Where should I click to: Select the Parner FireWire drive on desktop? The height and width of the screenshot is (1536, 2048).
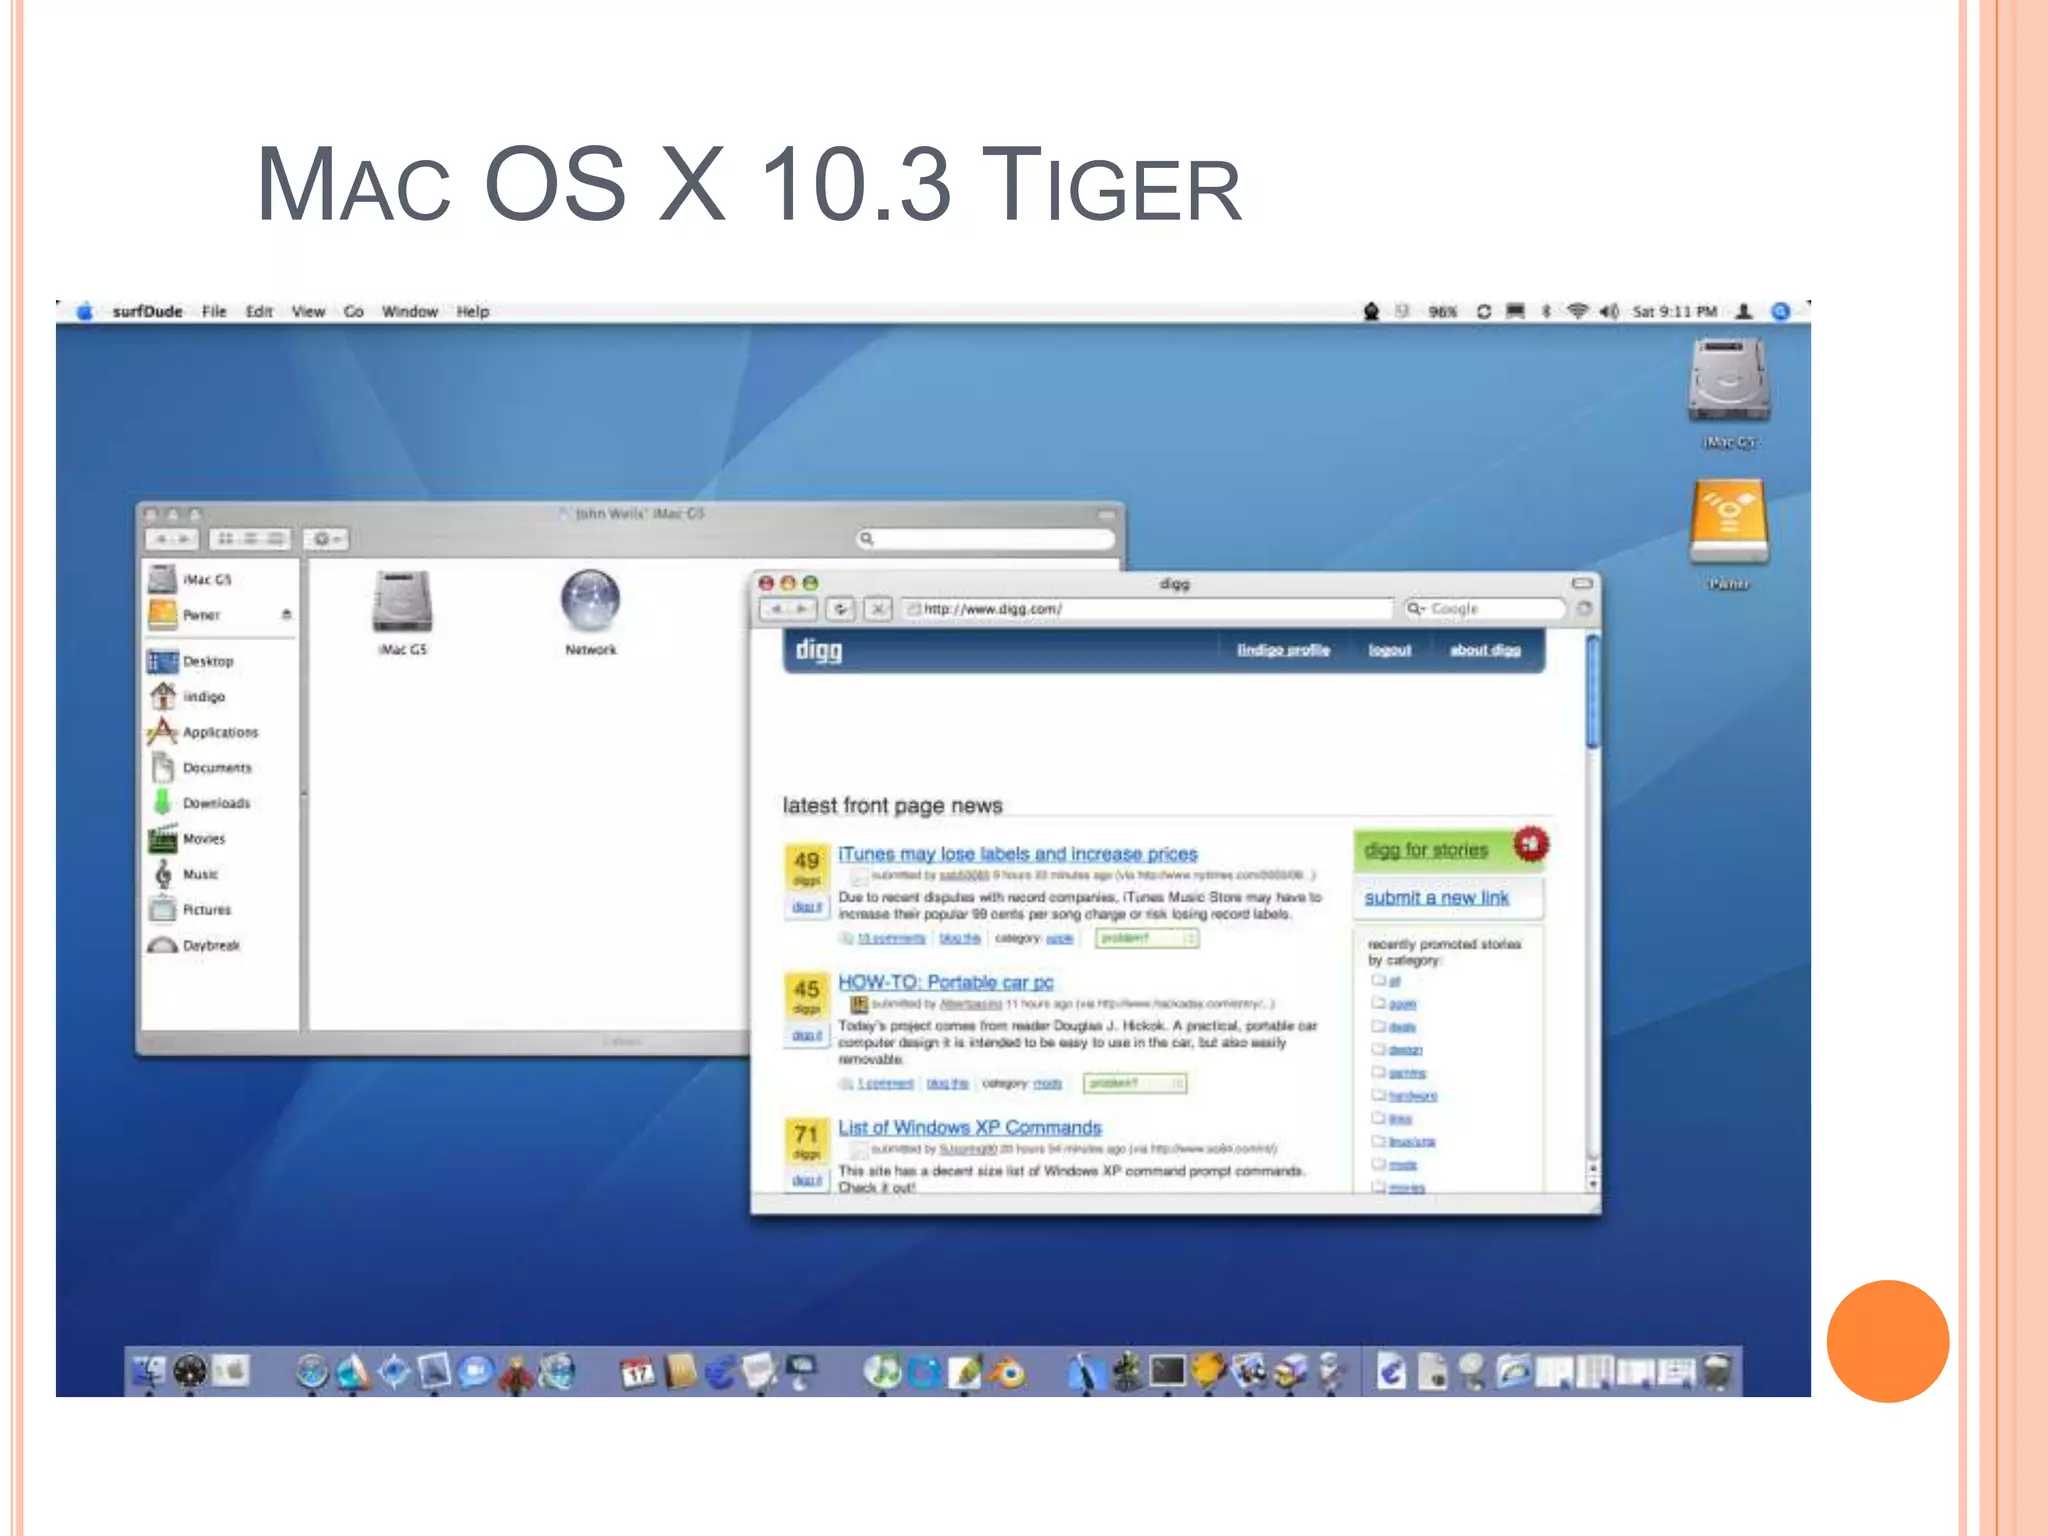point(1729,534)
